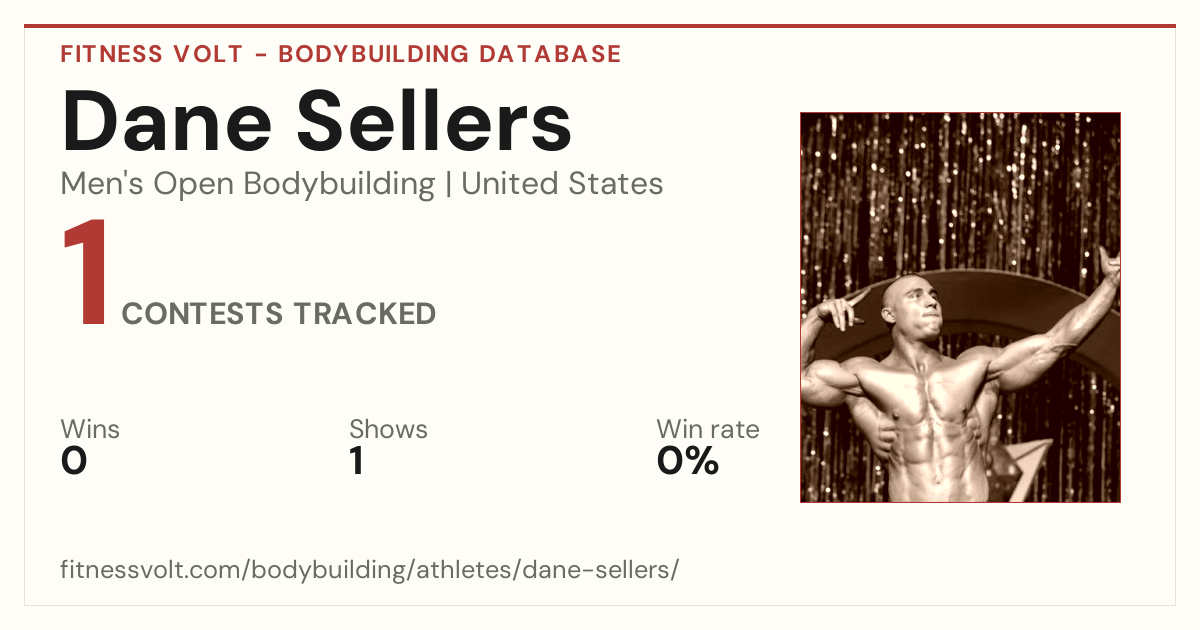This screenshot has height=630, width=1200.
Task: Click the Wins stat label
Action: [90, 429]
